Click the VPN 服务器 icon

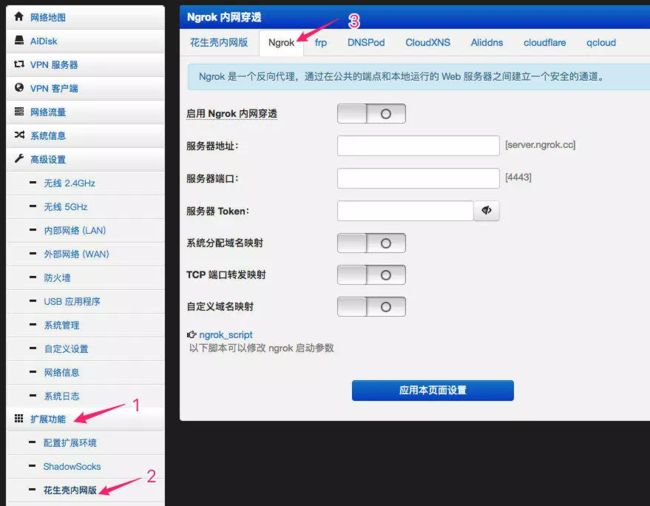coord(19,64)
